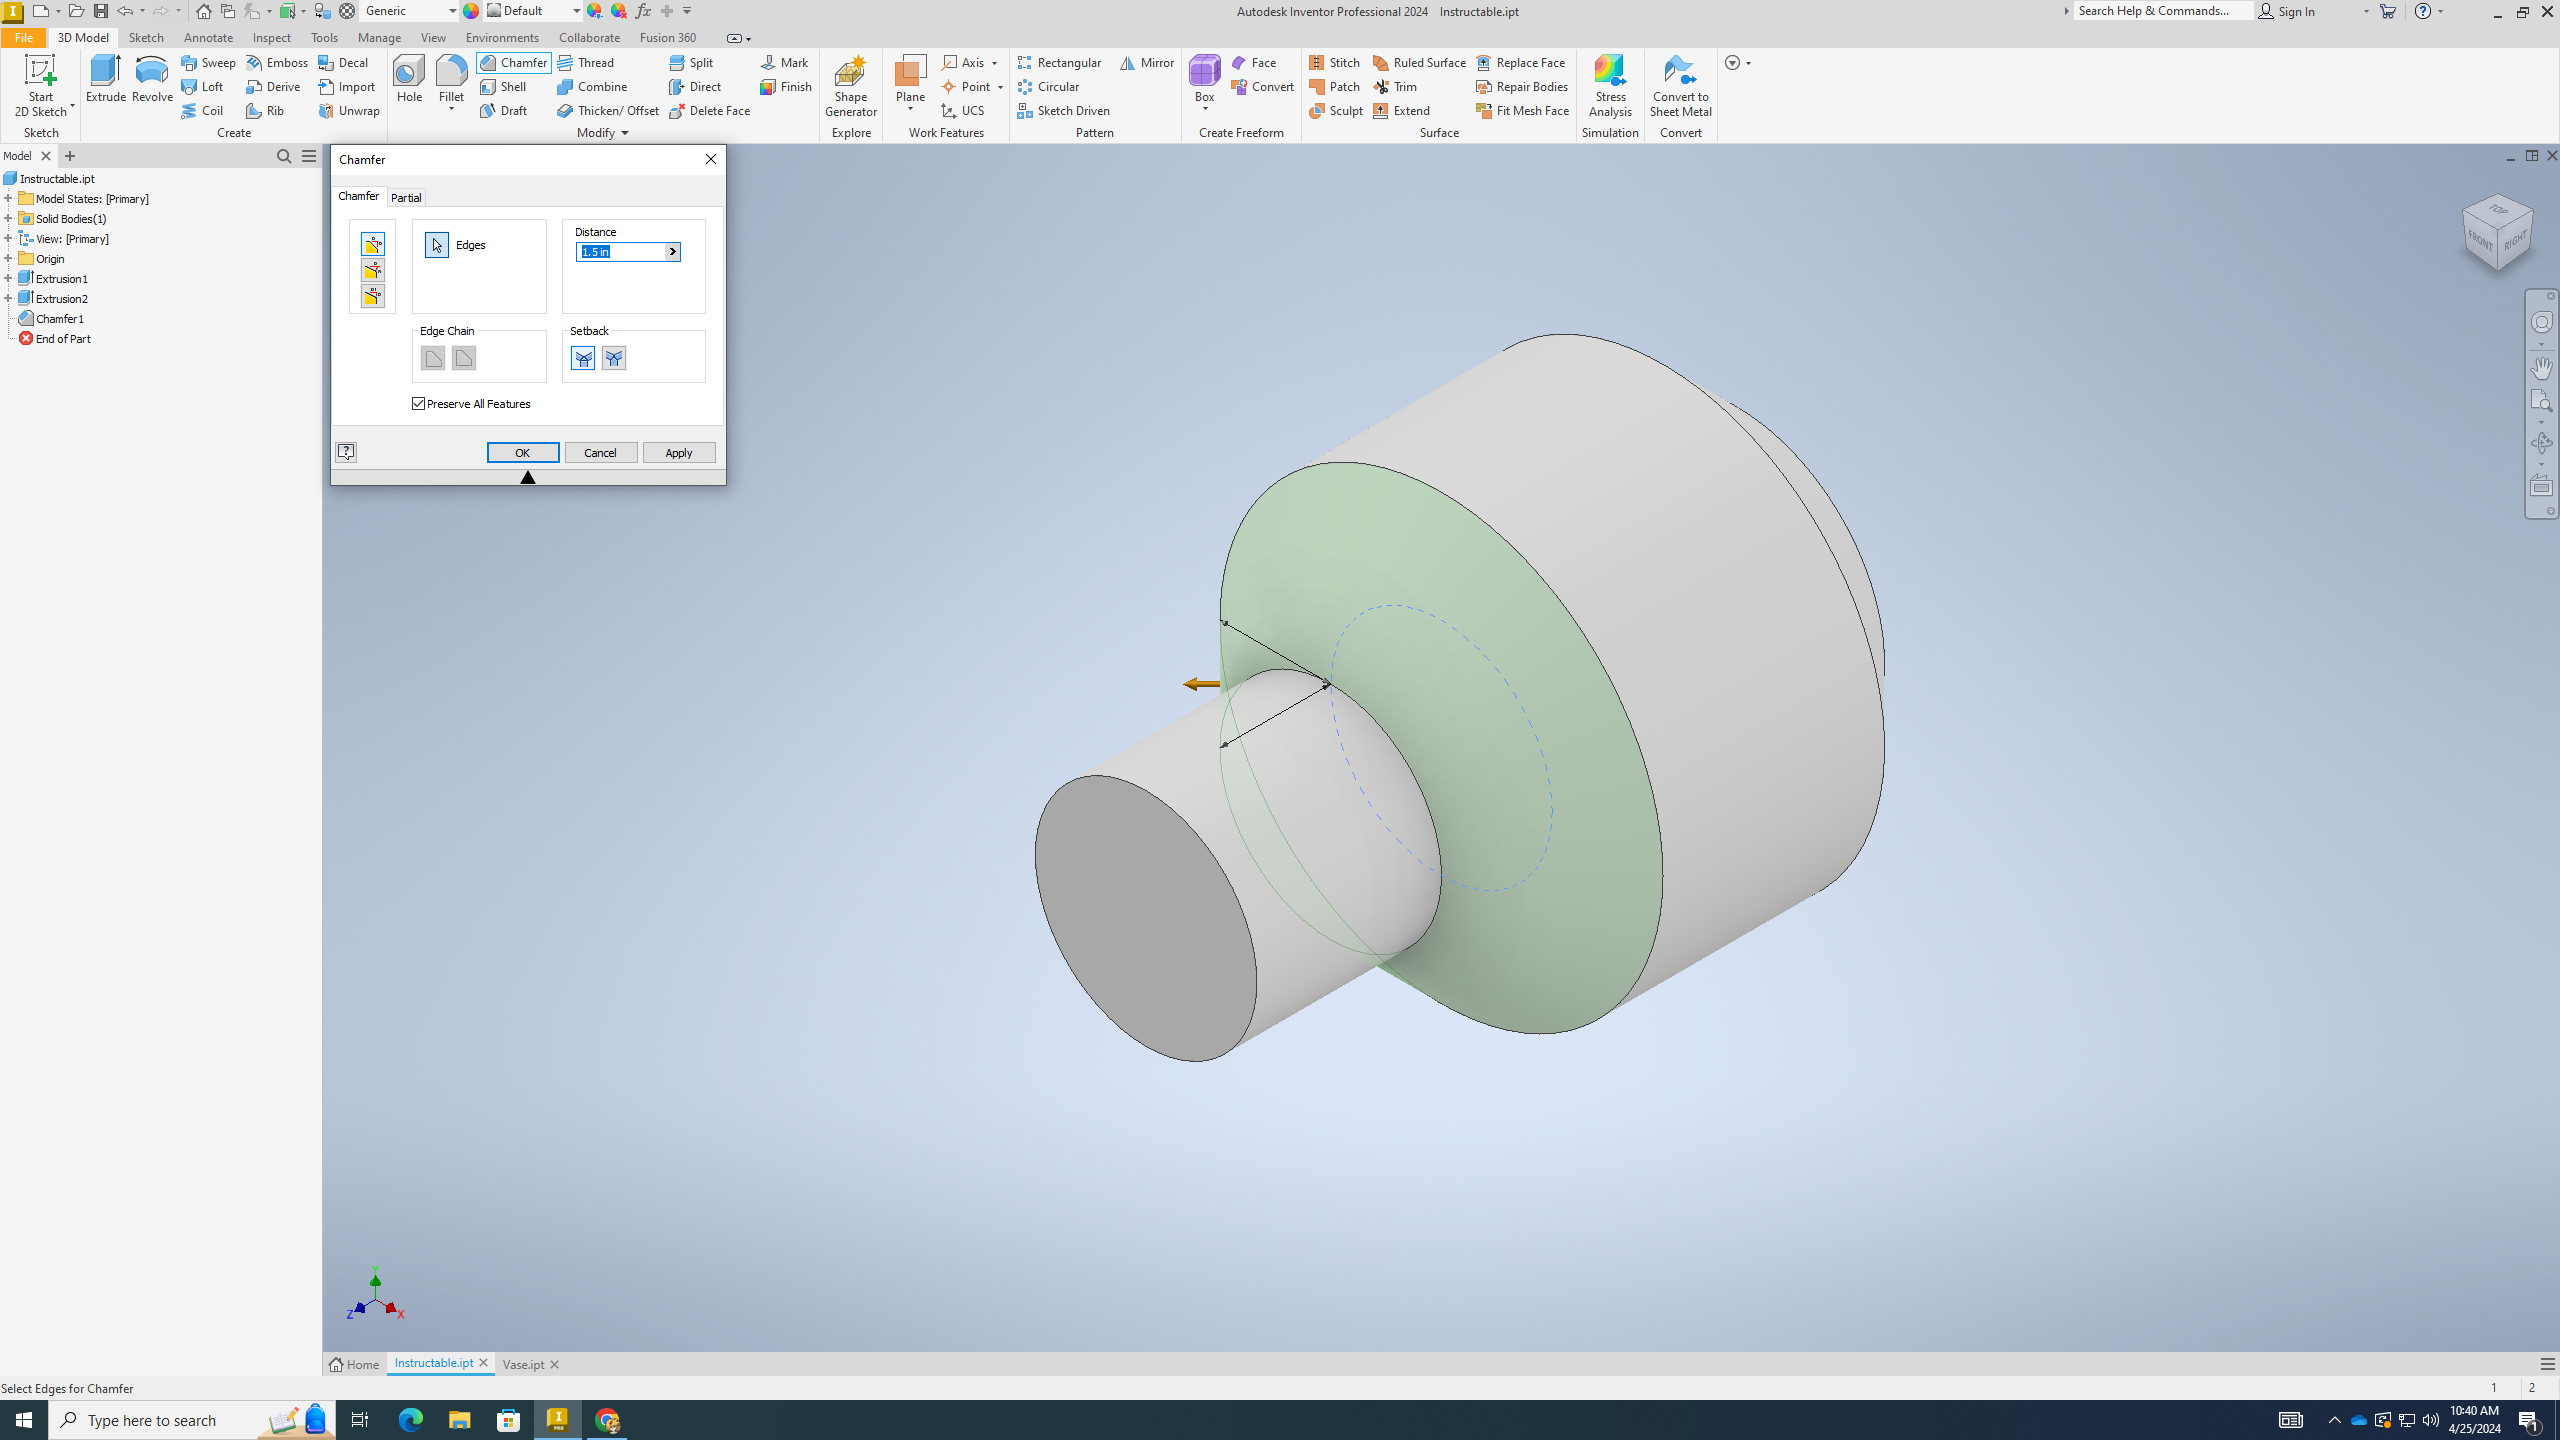Click the Delete Face tool

[x=710, y=110]
